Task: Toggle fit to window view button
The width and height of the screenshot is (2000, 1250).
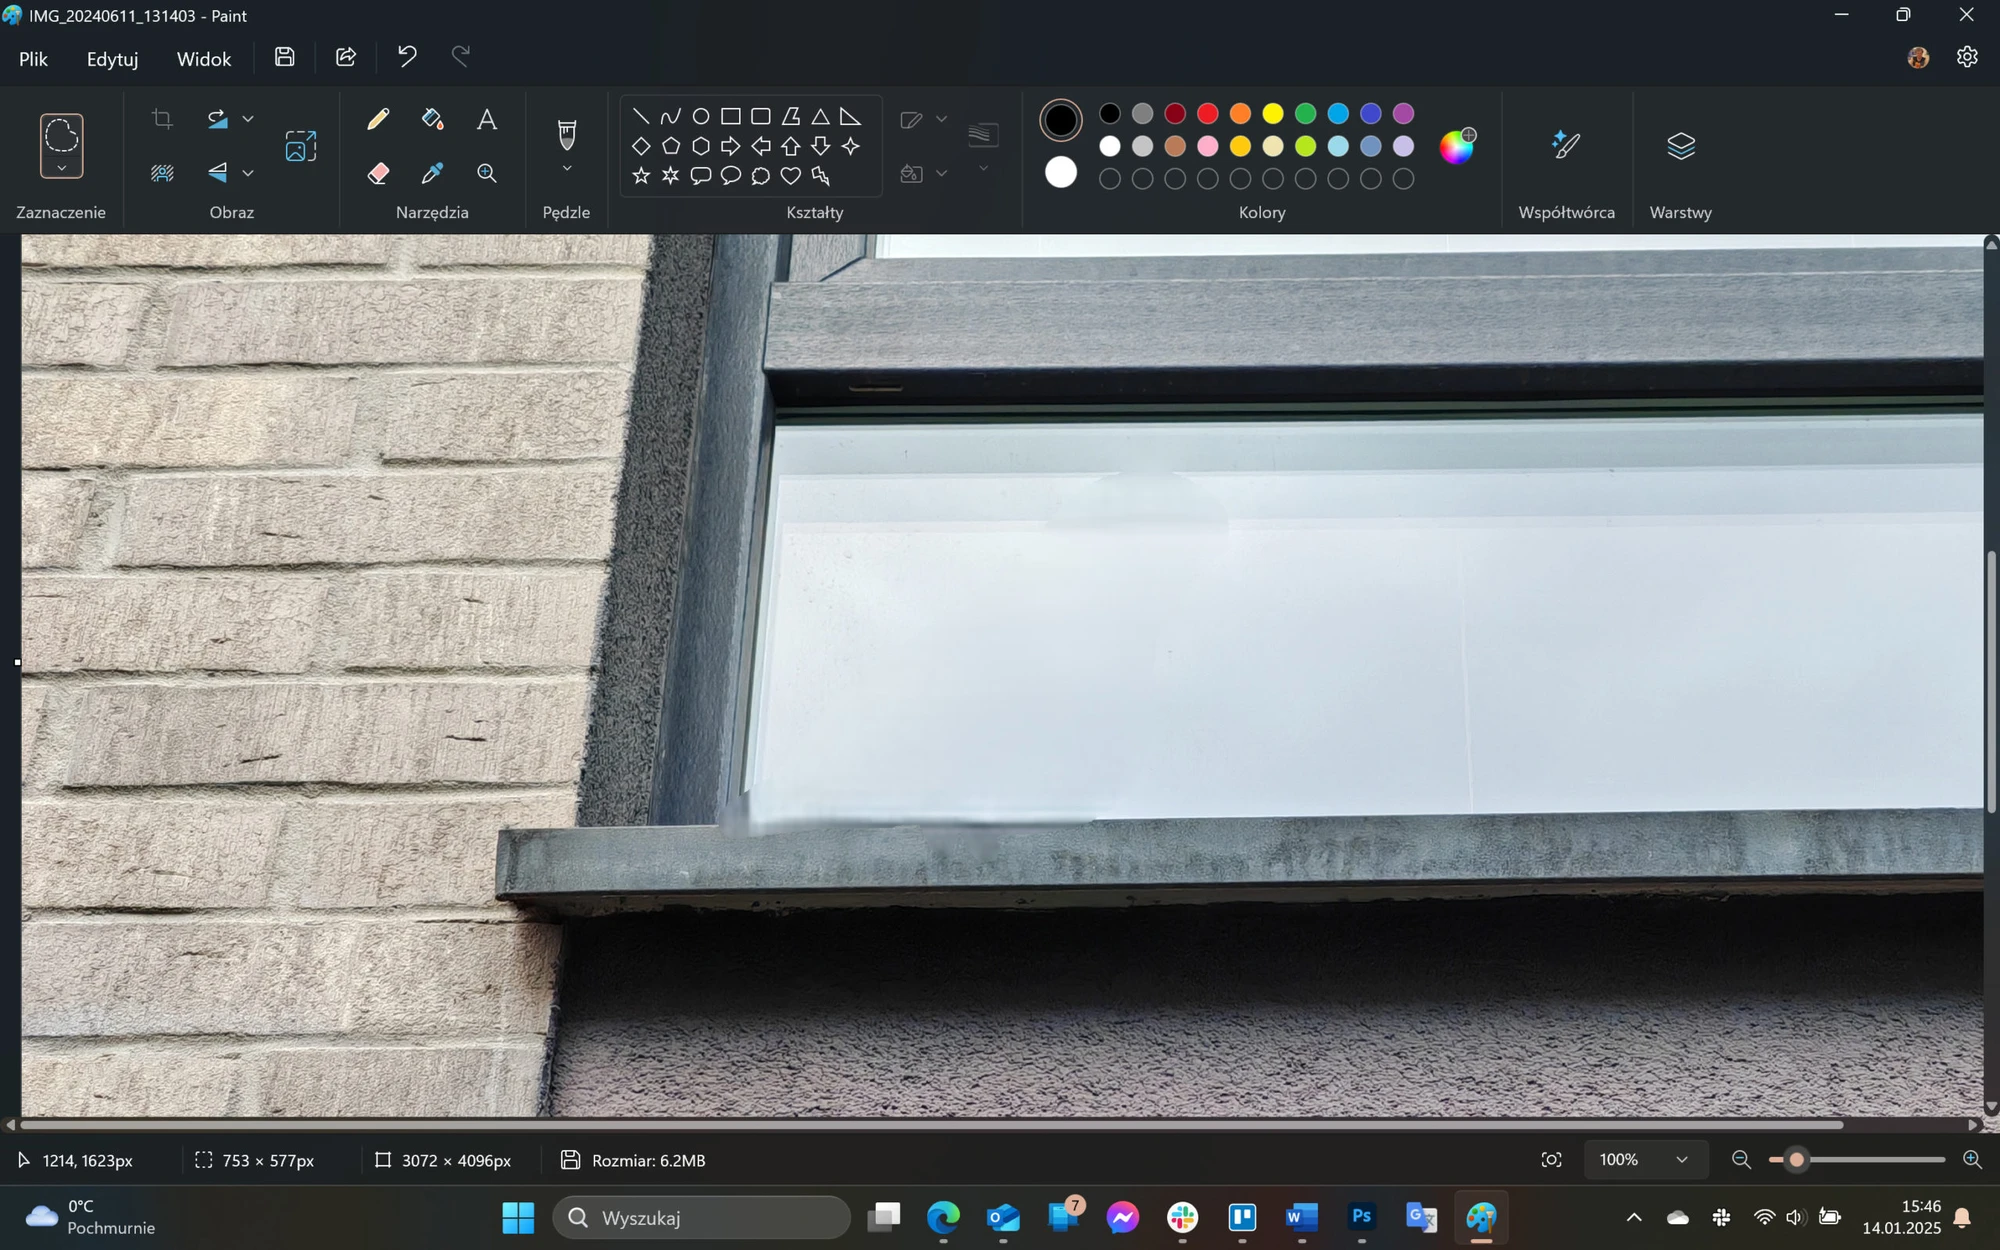Action: click(1551, 1160)
